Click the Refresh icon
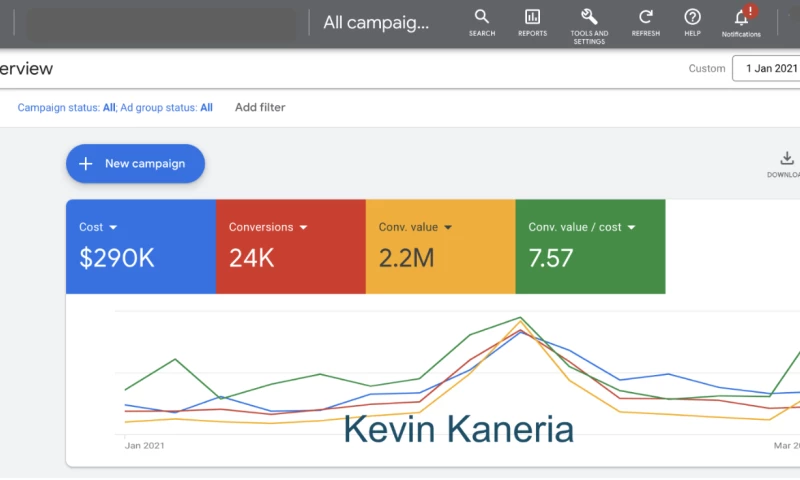800x480 pixels. point(646,17)
